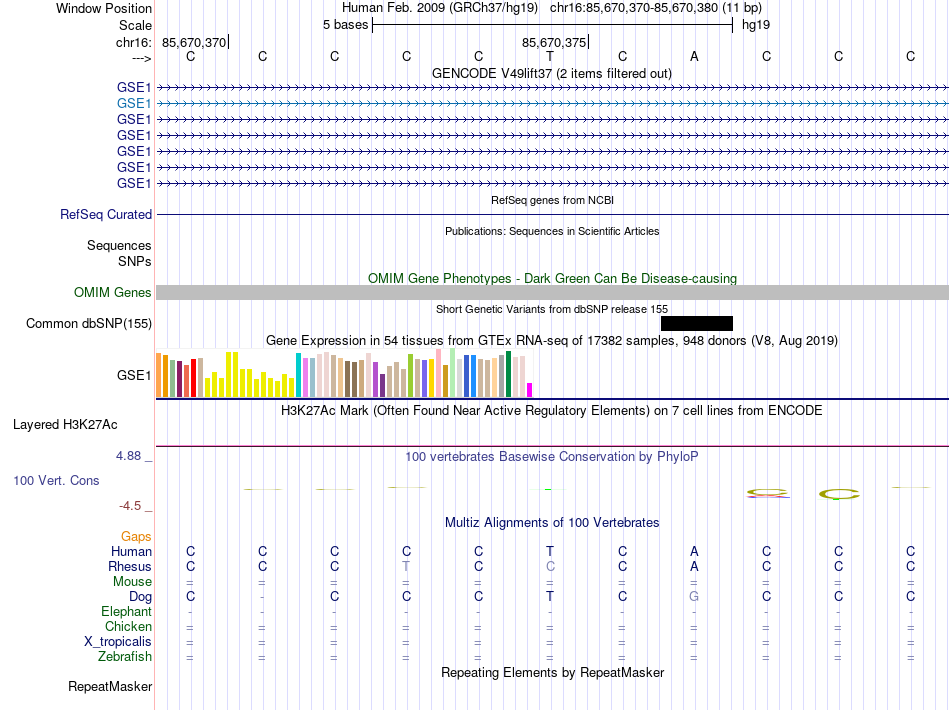Click the 100 Vert. Cons track label

[56, 480]
